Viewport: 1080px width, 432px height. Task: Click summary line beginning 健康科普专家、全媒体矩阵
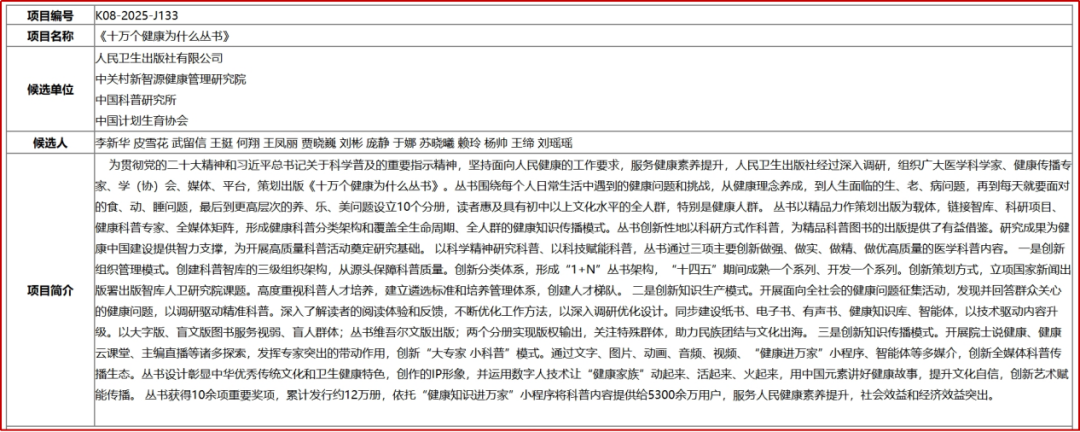pyautogui.click(x=584, y=227)
